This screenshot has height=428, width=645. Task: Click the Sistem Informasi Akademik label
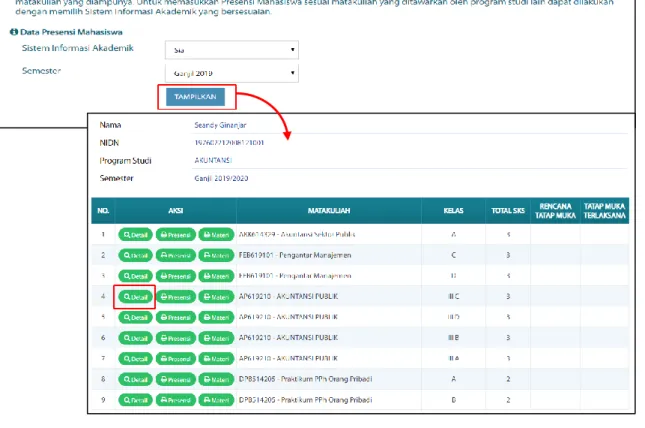pos(78,48)
